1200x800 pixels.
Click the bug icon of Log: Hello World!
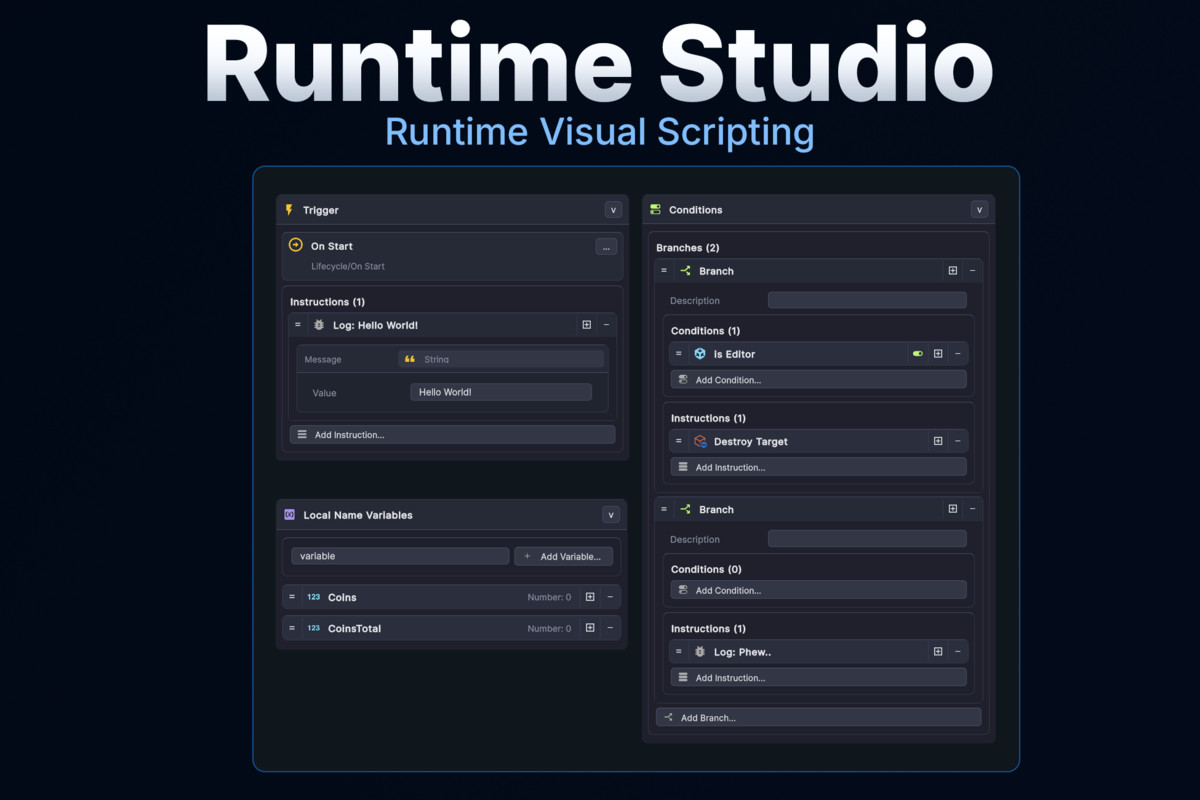point(319,325)
